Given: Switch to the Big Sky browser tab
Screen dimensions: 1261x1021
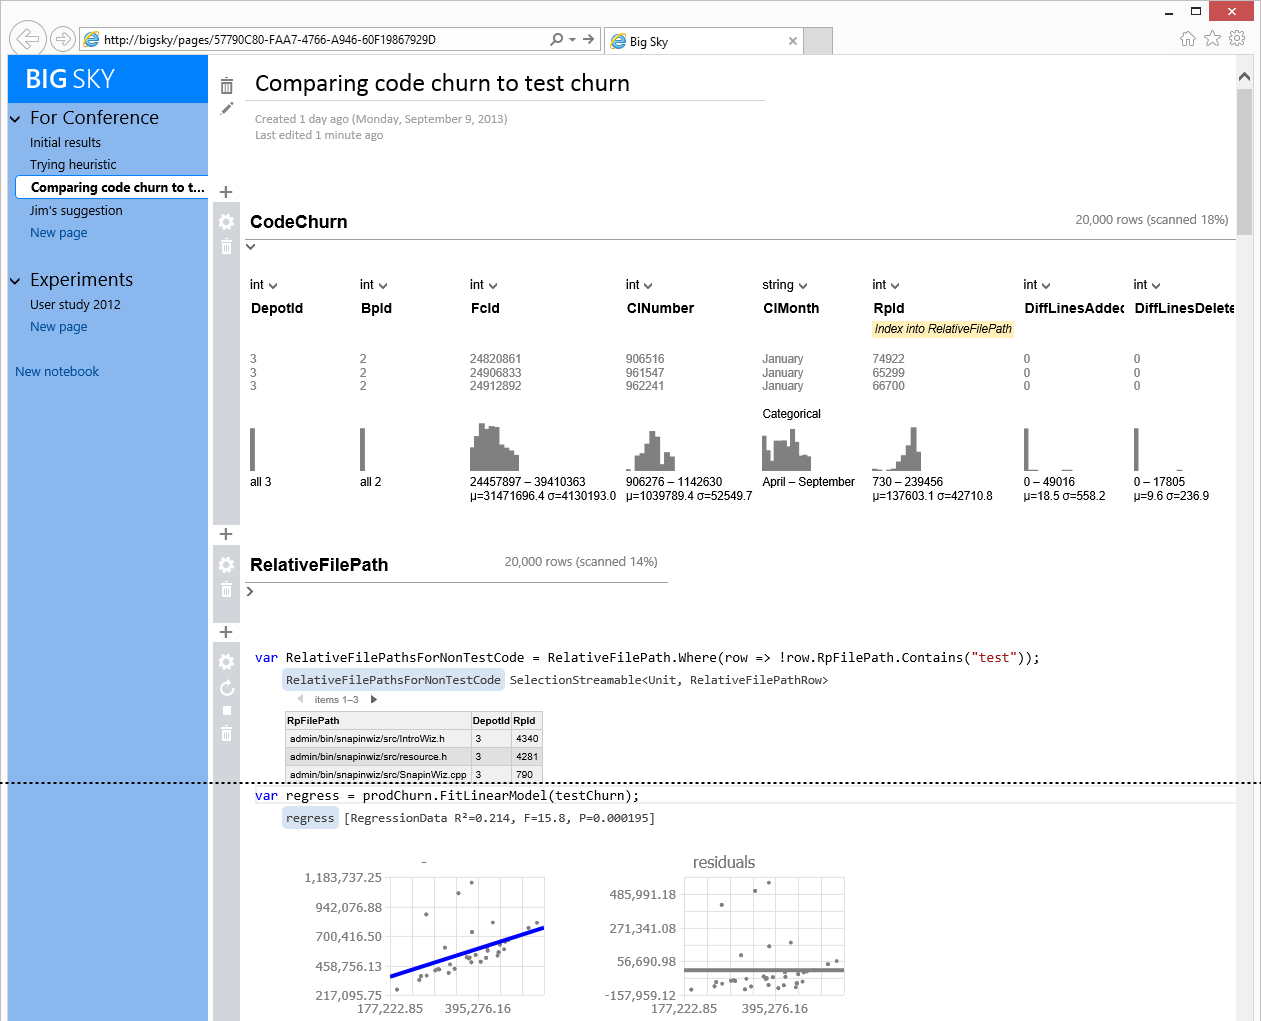Looking at the screenshot, I should click(700, 41).
